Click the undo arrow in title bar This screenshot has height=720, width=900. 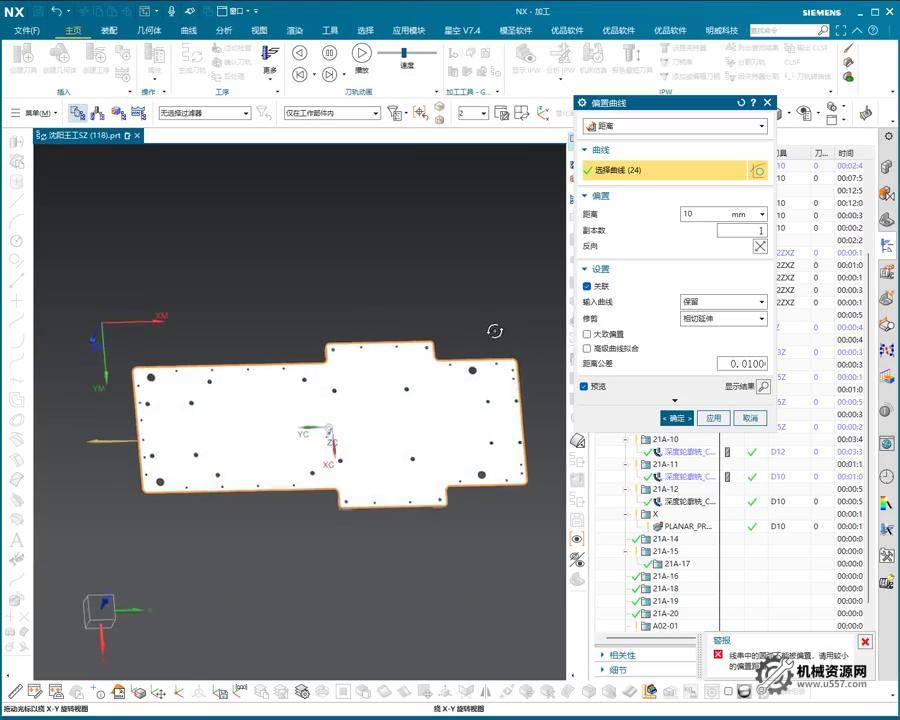click(55, 11)
